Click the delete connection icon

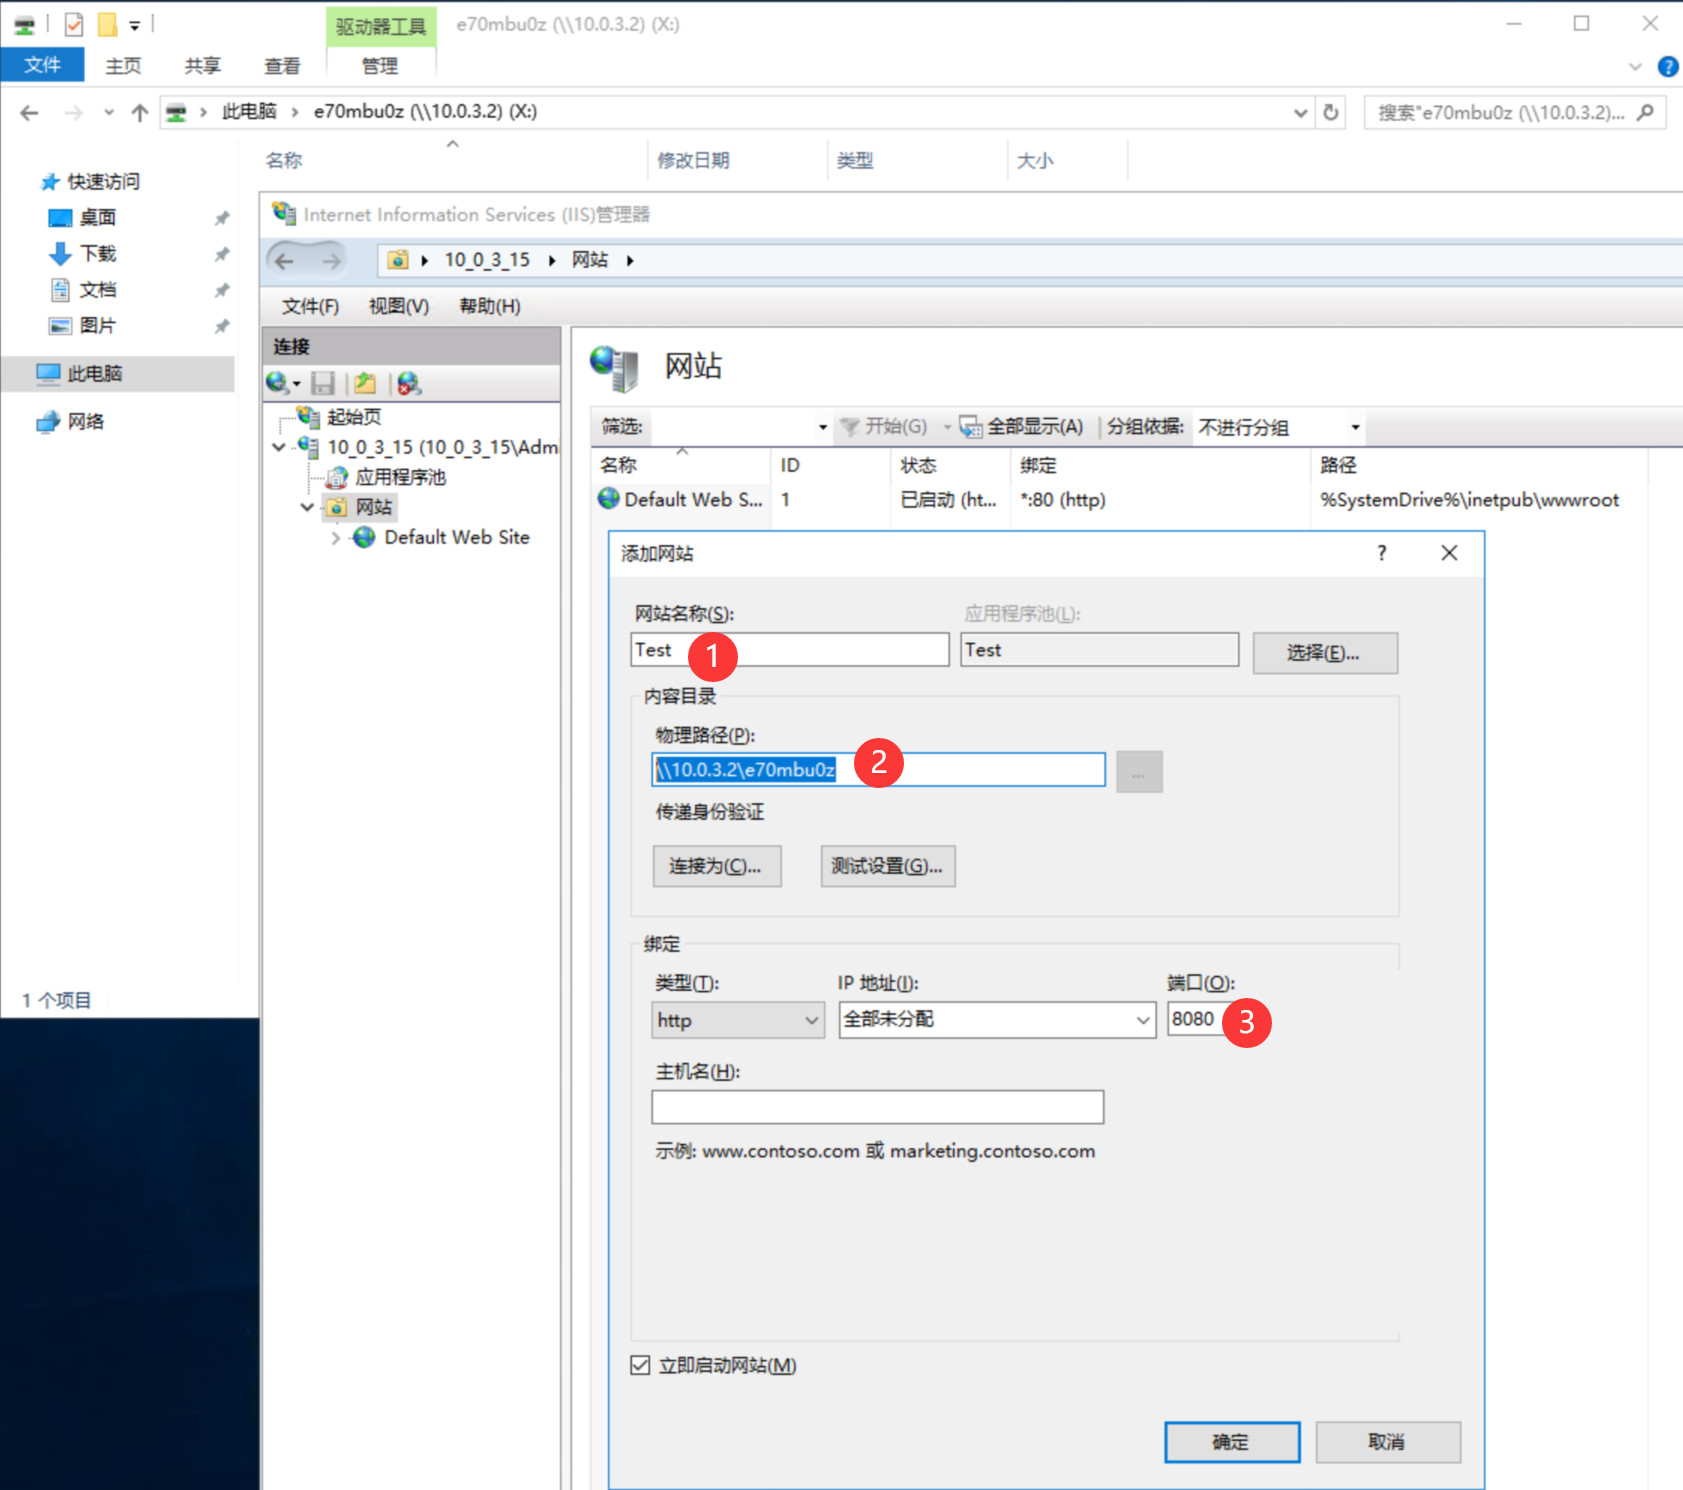tap(409, 383)
